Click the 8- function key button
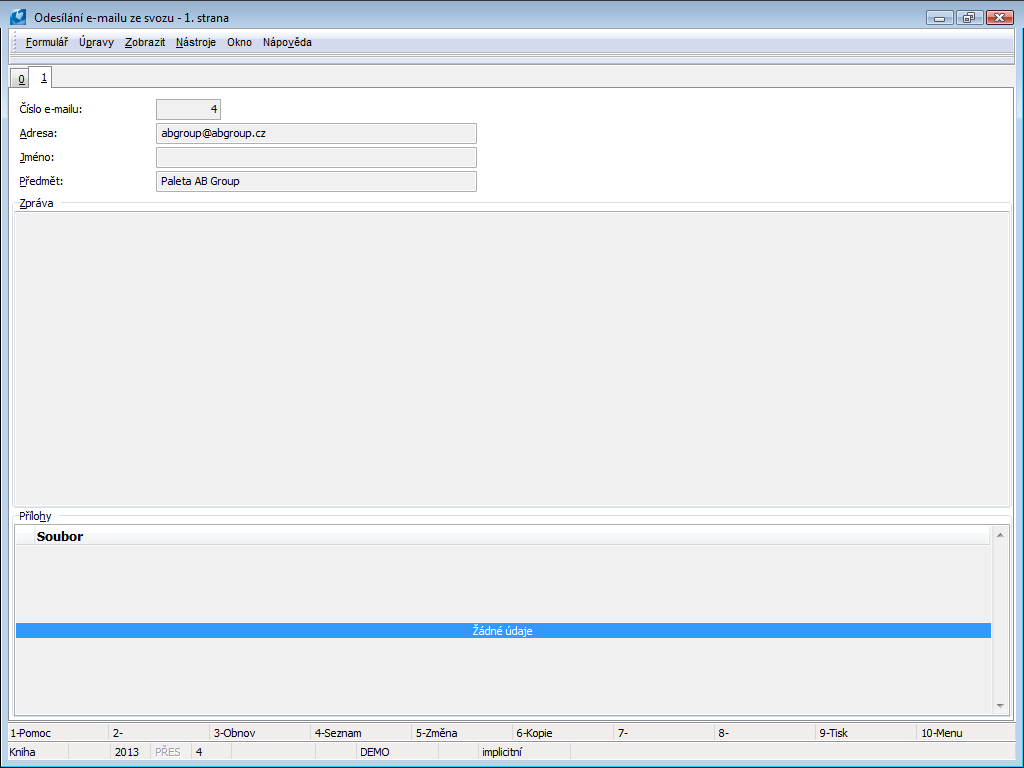This screenshot has width=1024, height=768. tap(765, 733)
